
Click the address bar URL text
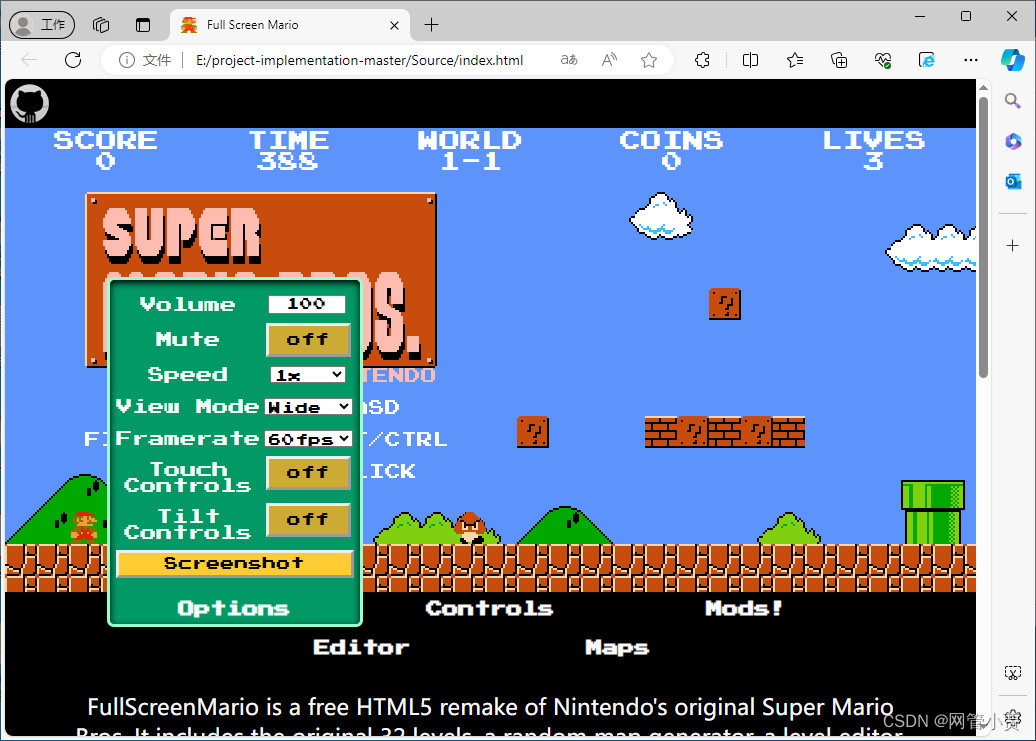pyautogui.click(x=359, y=60)
